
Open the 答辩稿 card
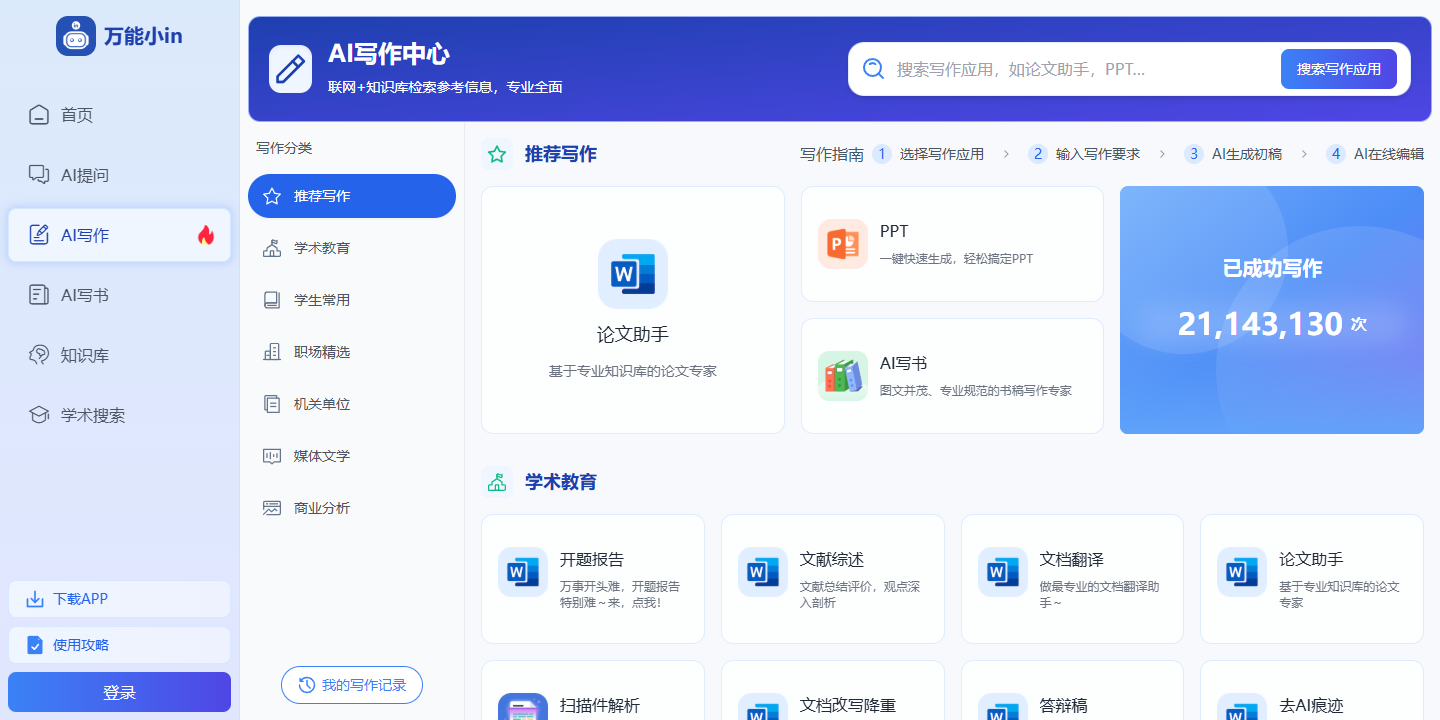tap(1072, 690)
